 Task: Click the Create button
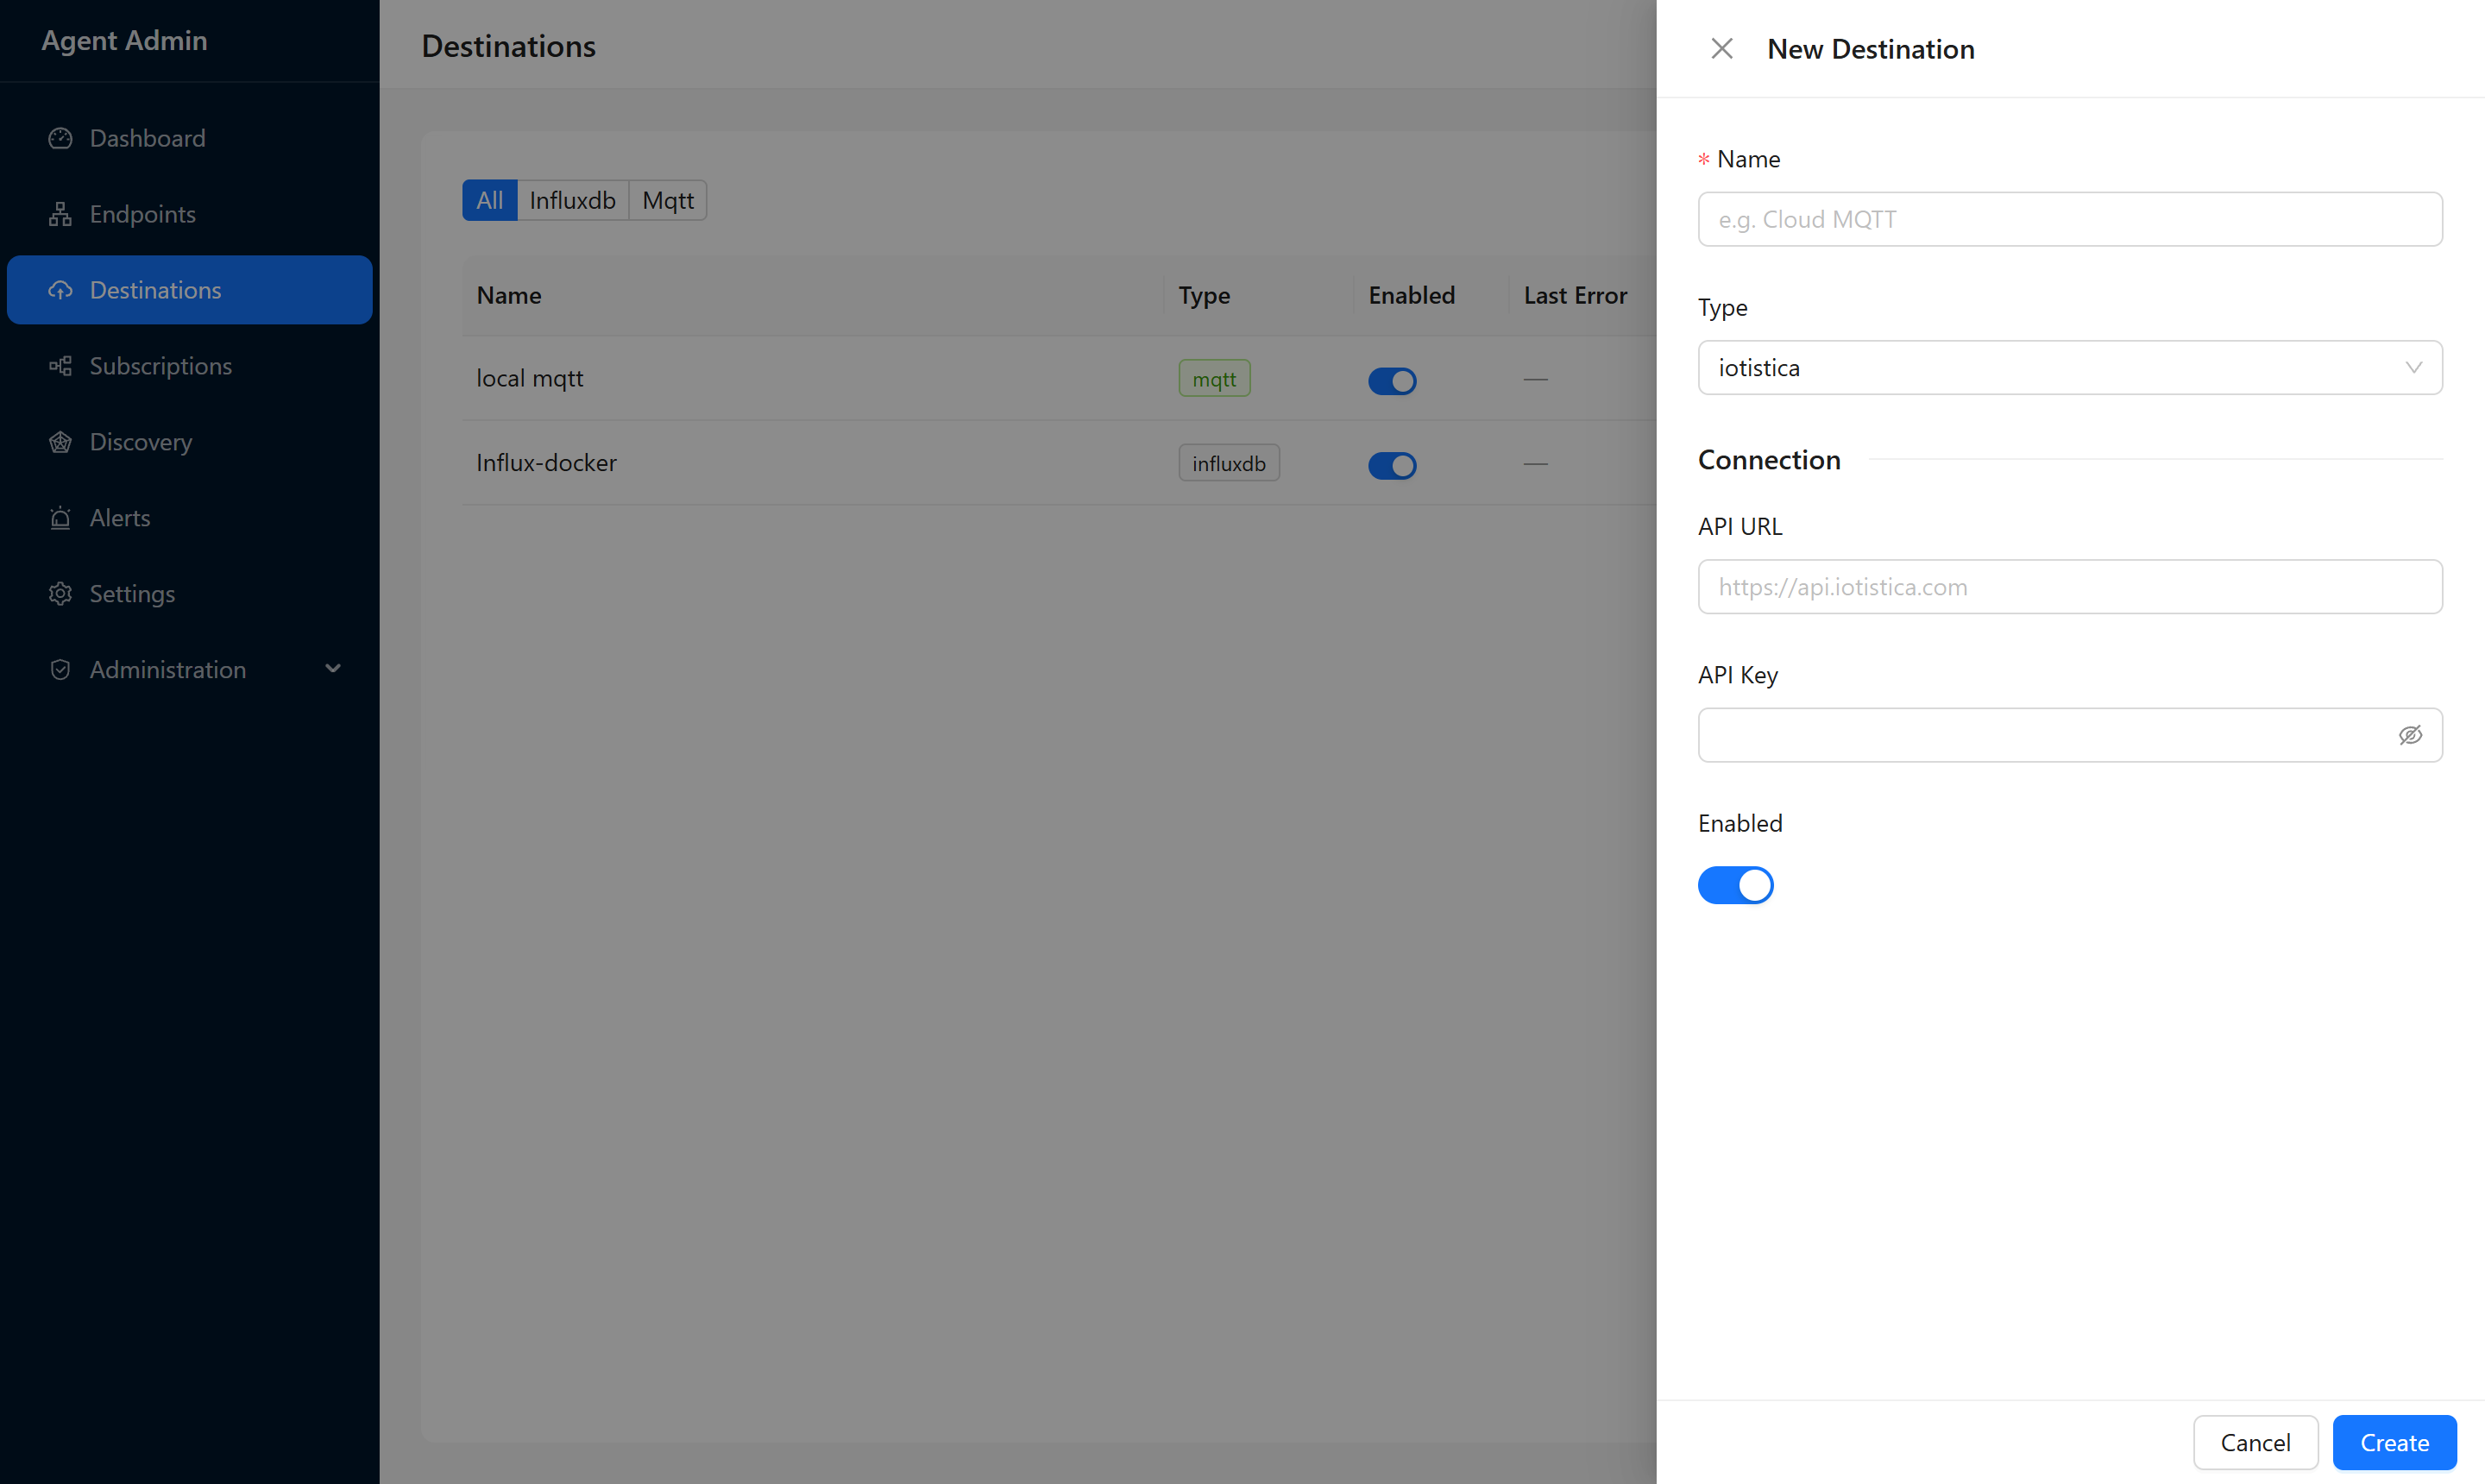(2394, 1442)
